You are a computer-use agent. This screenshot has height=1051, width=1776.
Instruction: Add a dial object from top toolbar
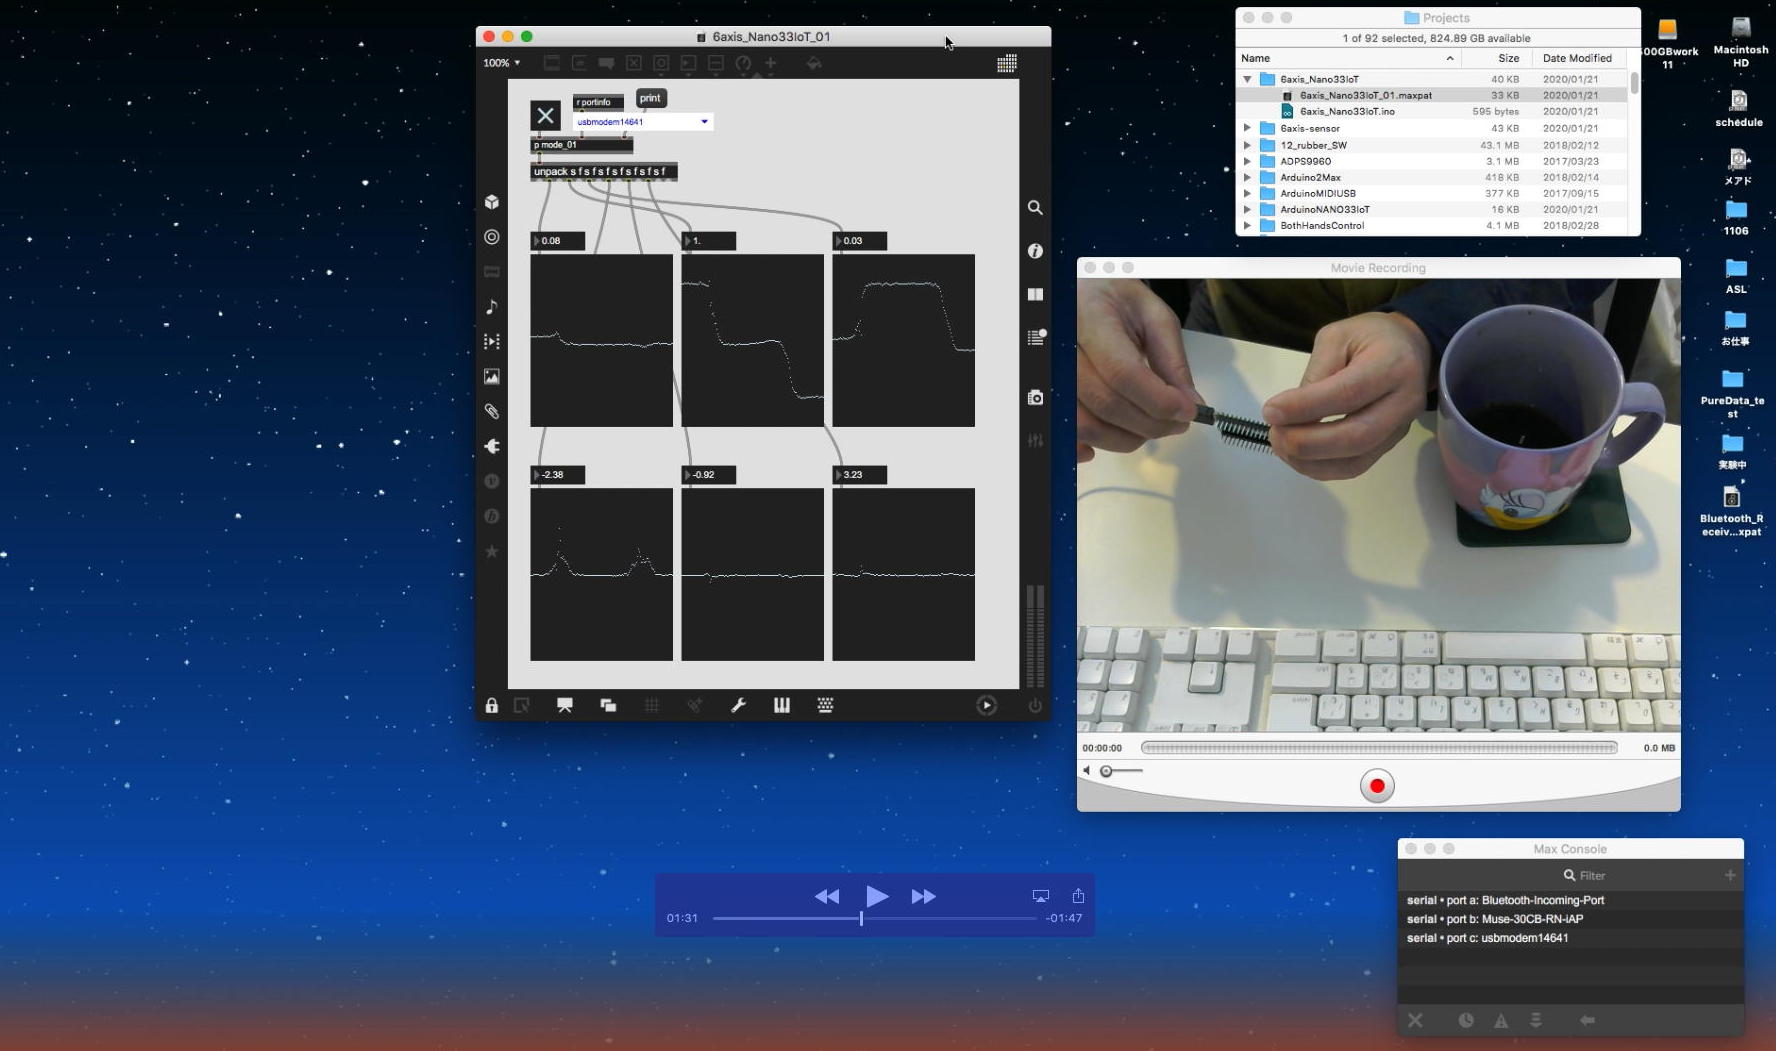click(x=743, y=63)
